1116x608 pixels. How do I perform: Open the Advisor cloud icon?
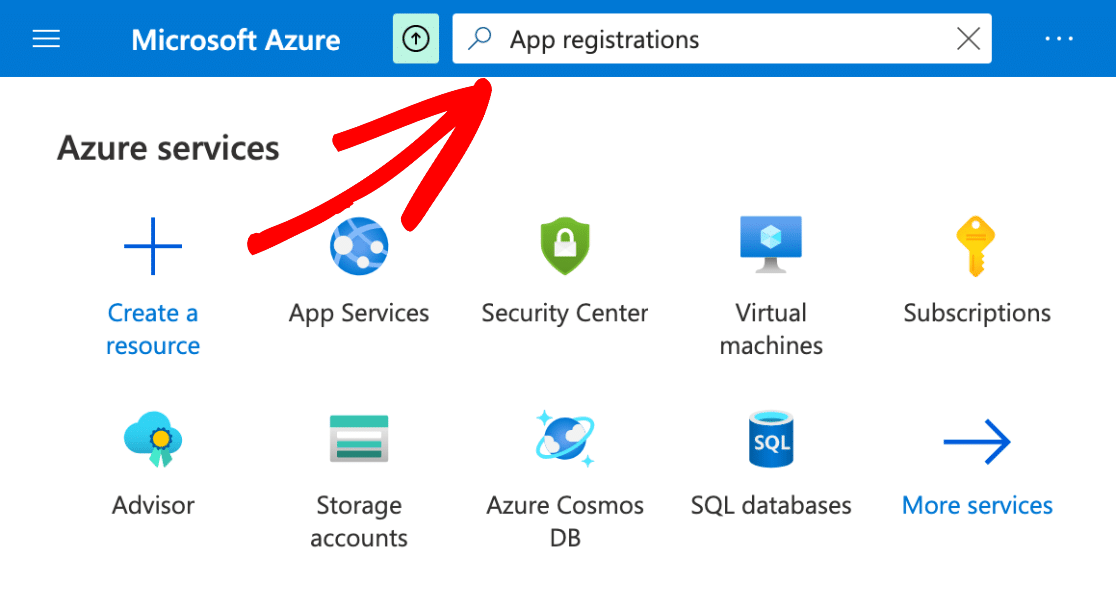click(153, 439)
